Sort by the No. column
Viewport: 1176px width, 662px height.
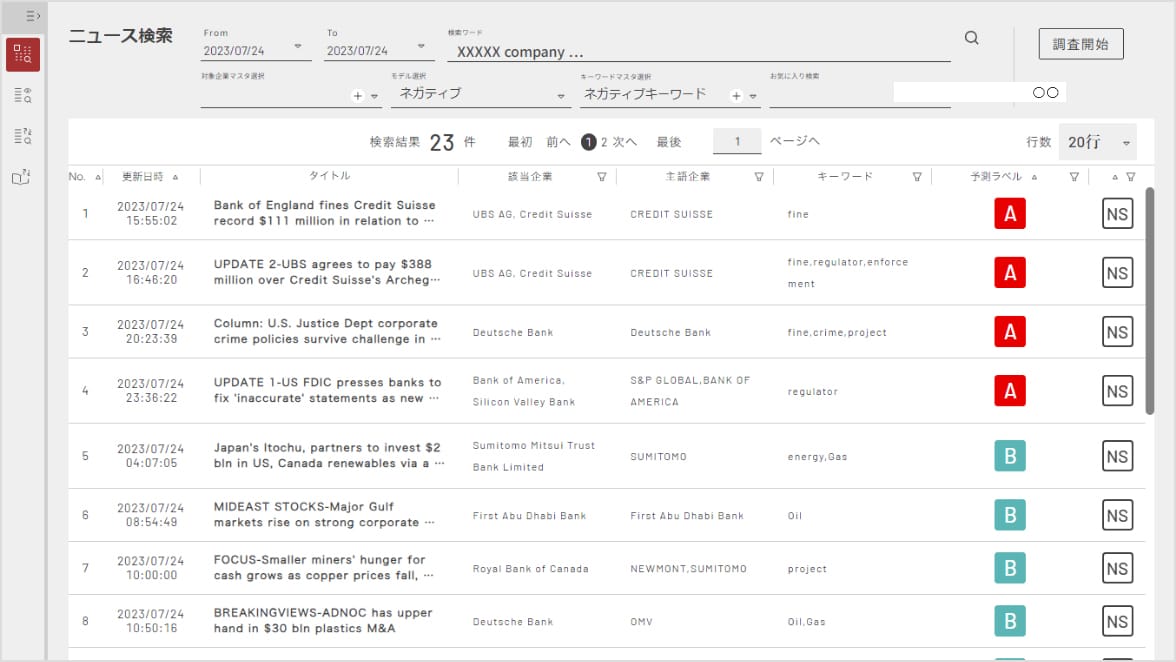point(98,177)
